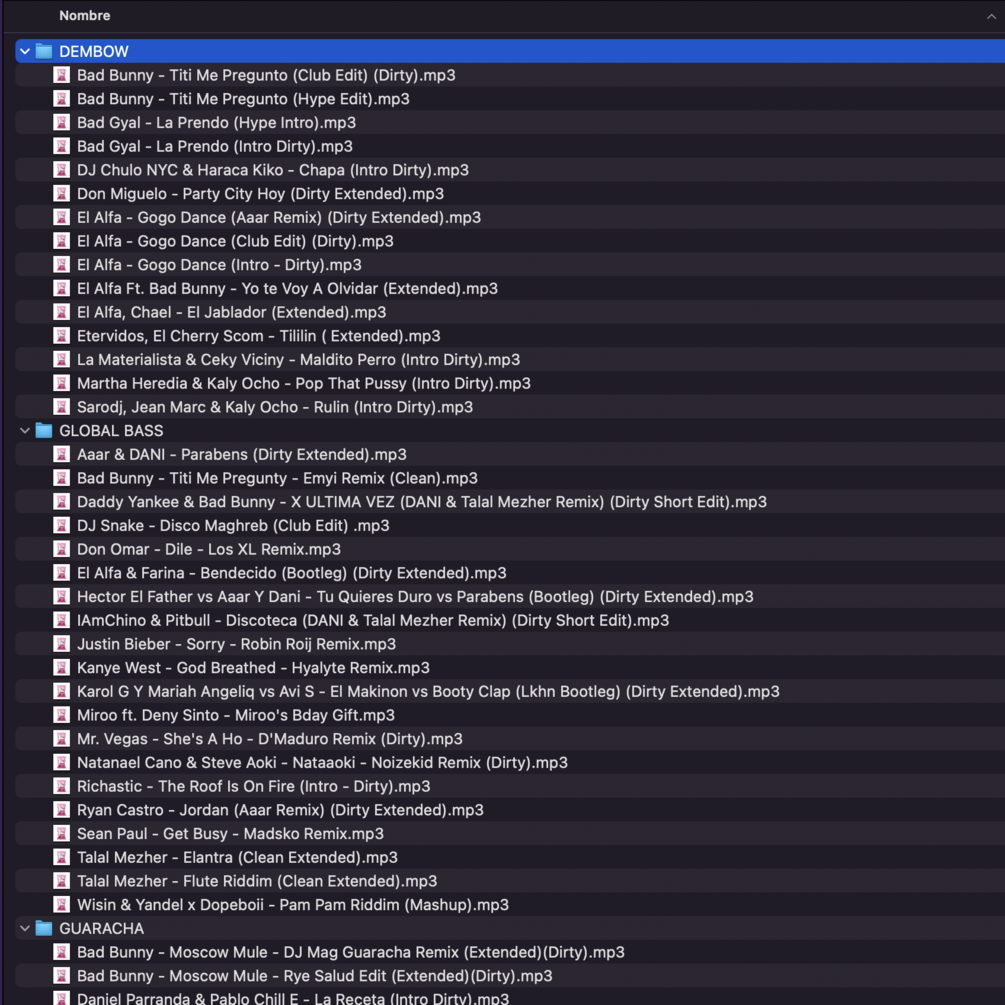Select file Richastic - The Roof Is On Fire
The height and width of the screenshot is (1005, 1005).
pos(254,786)
